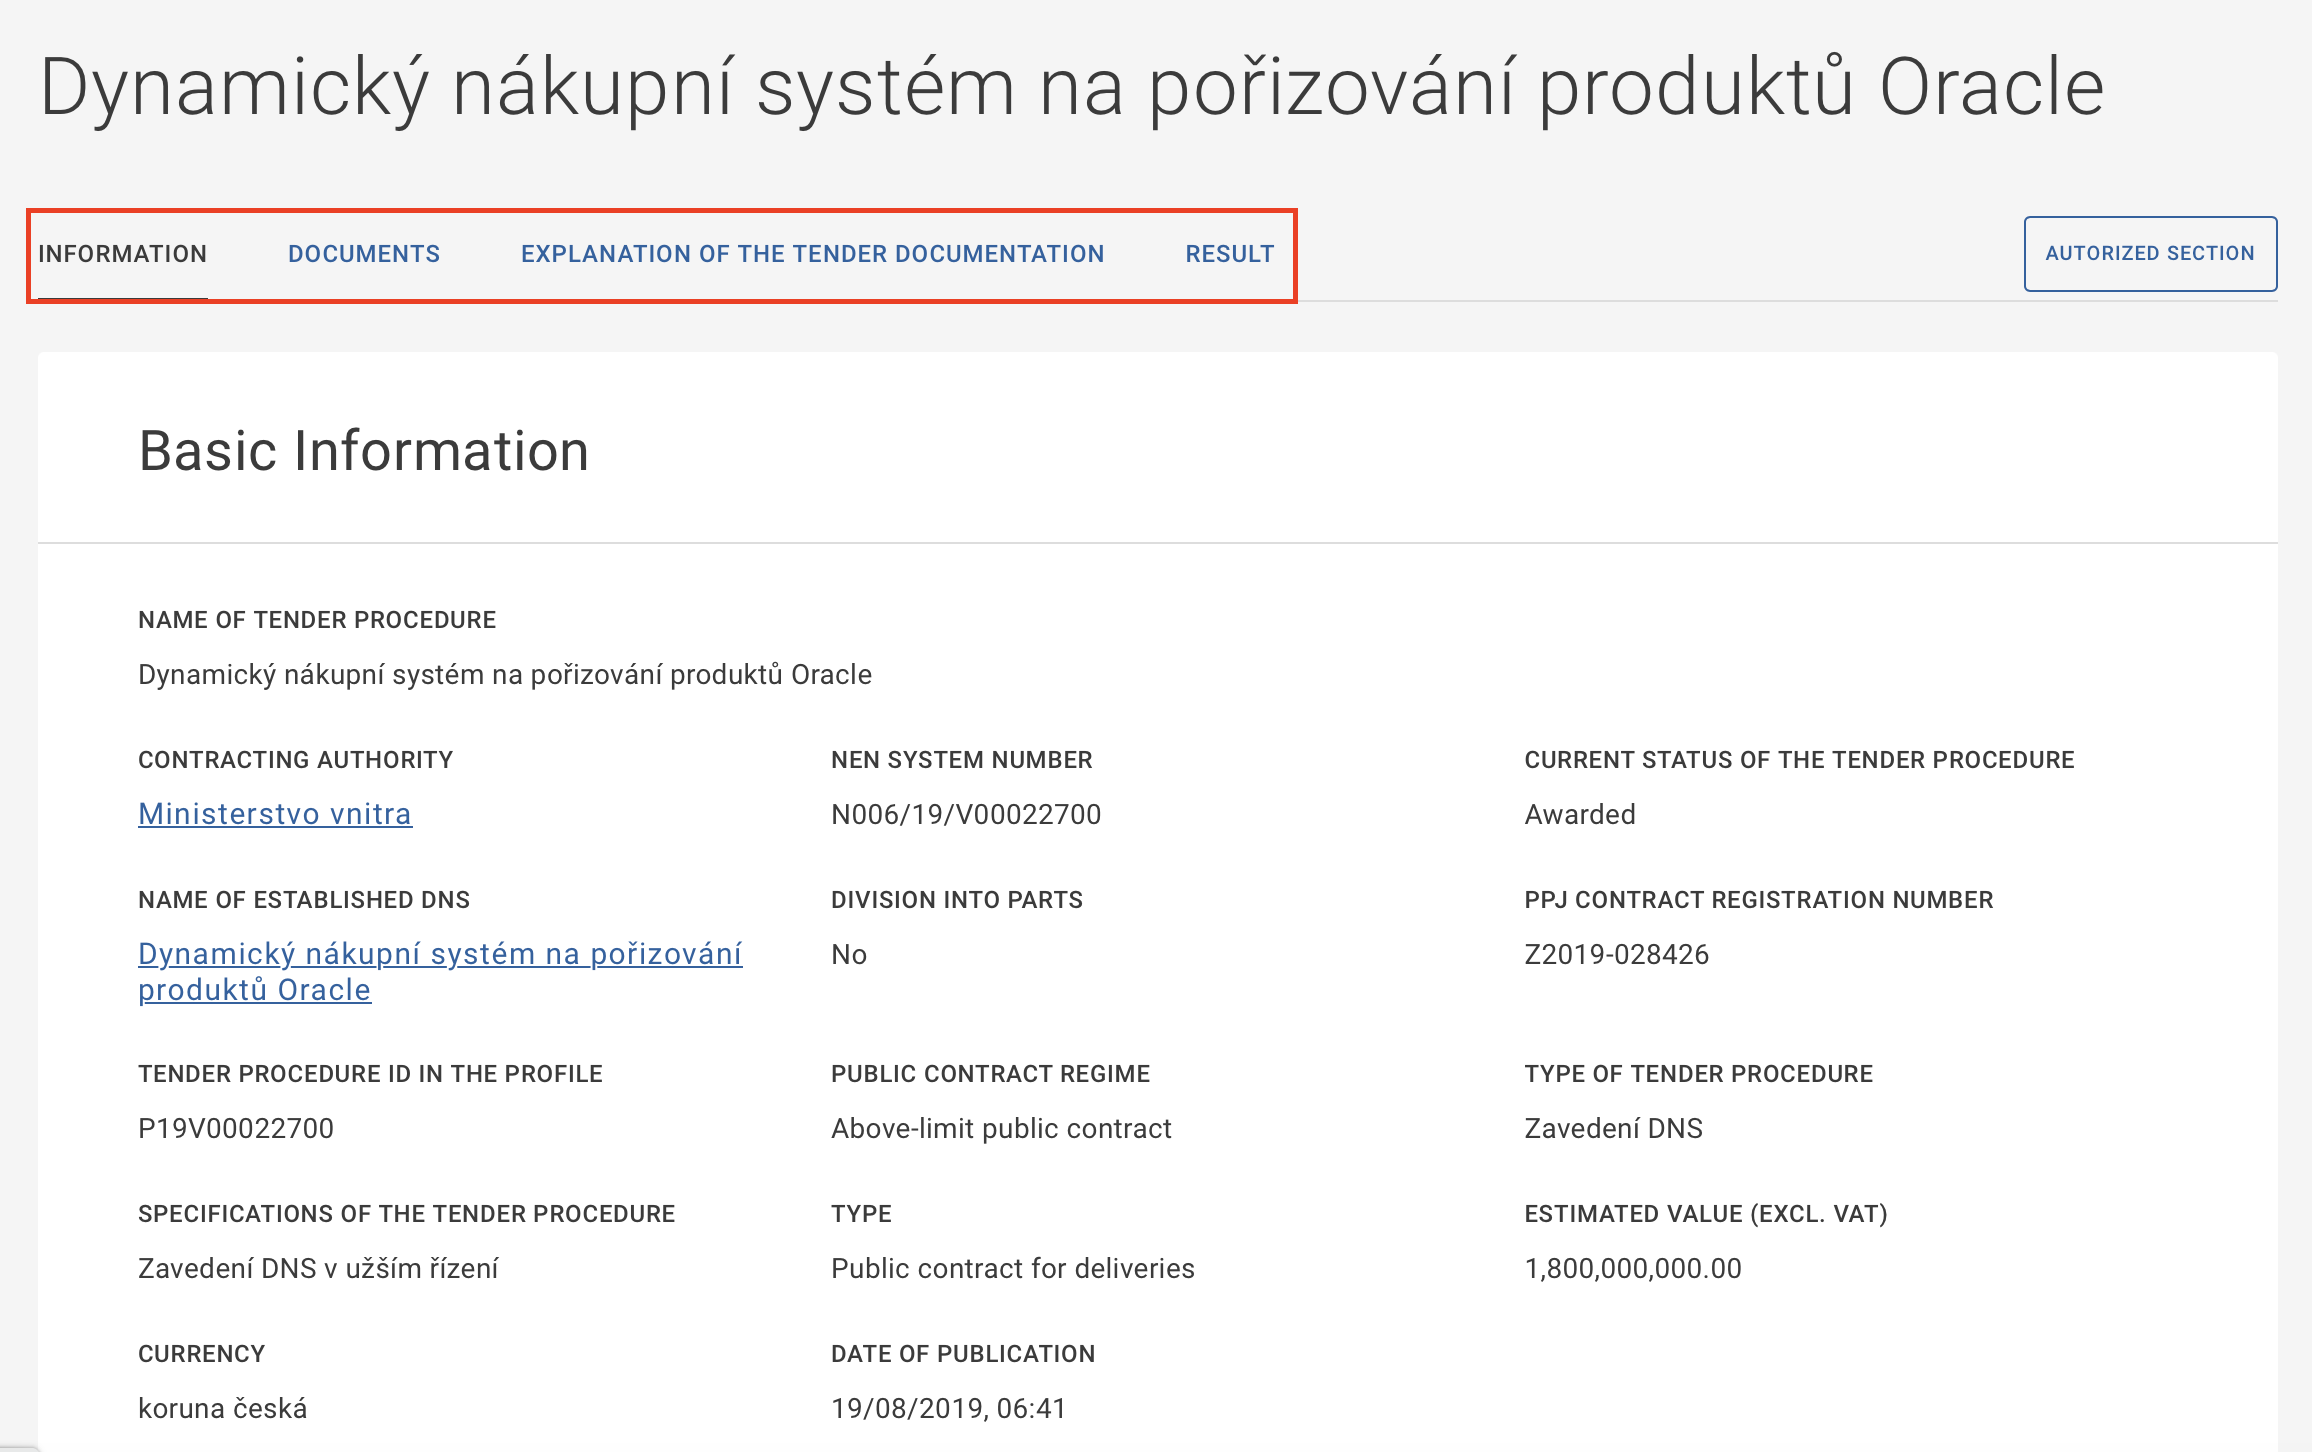The image size is (2312, 1452).
Task: Click the Above-limit public contract value
Action: click(1001, 1129)
